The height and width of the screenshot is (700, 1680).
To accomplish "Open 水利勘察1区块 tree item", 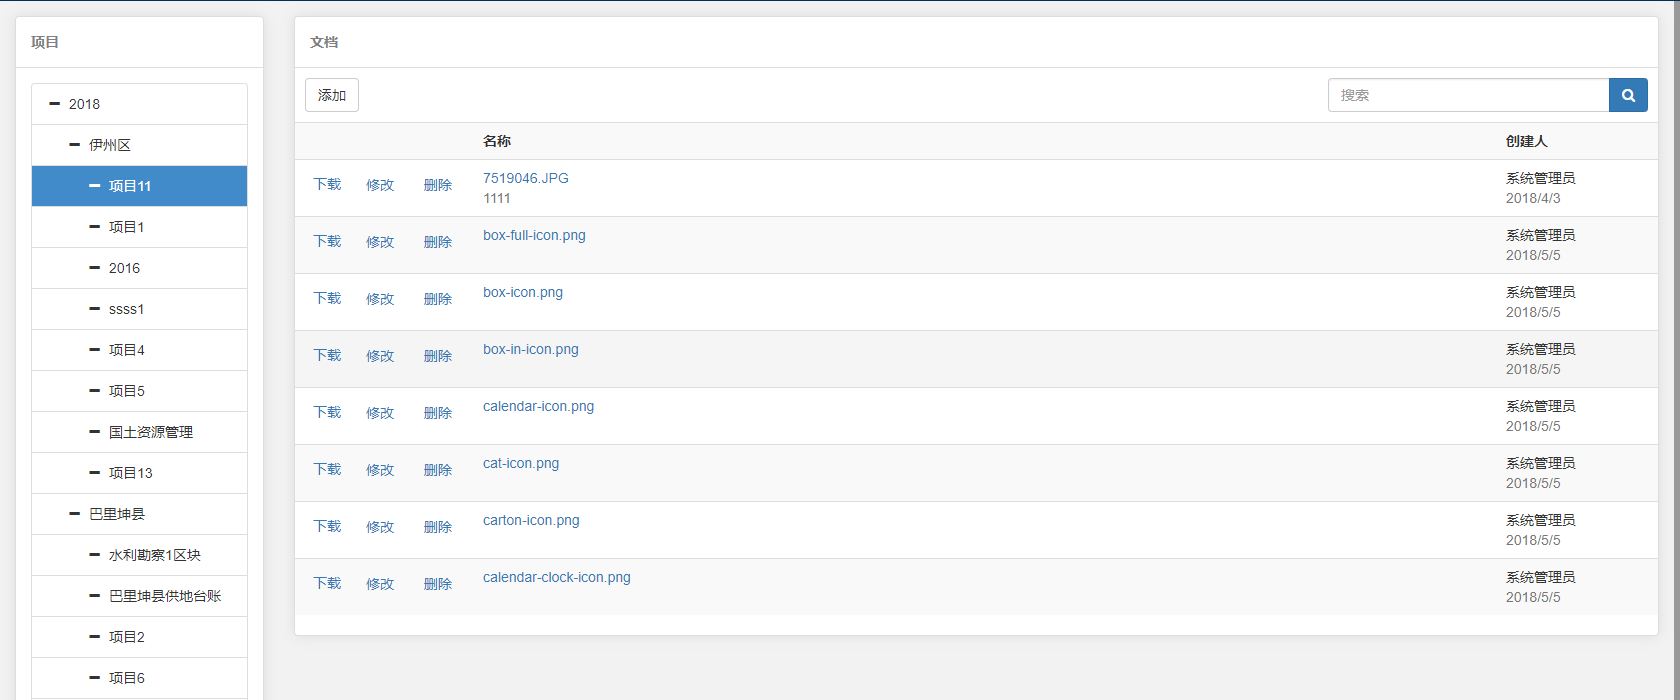I will [x=154, y=555].
